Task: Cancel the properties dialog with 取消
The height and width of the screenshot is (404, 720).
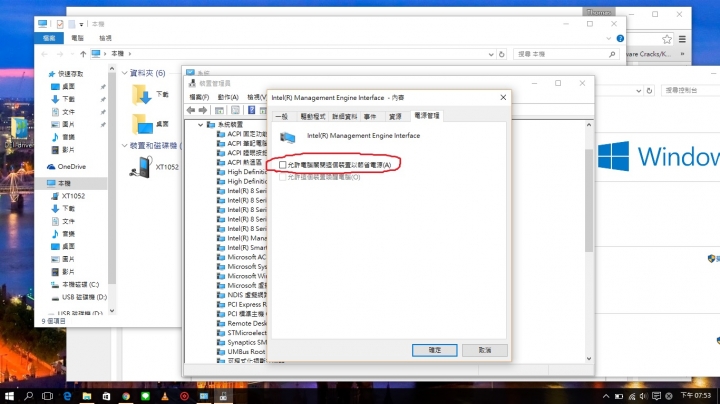Action: [x=484, y=350]
